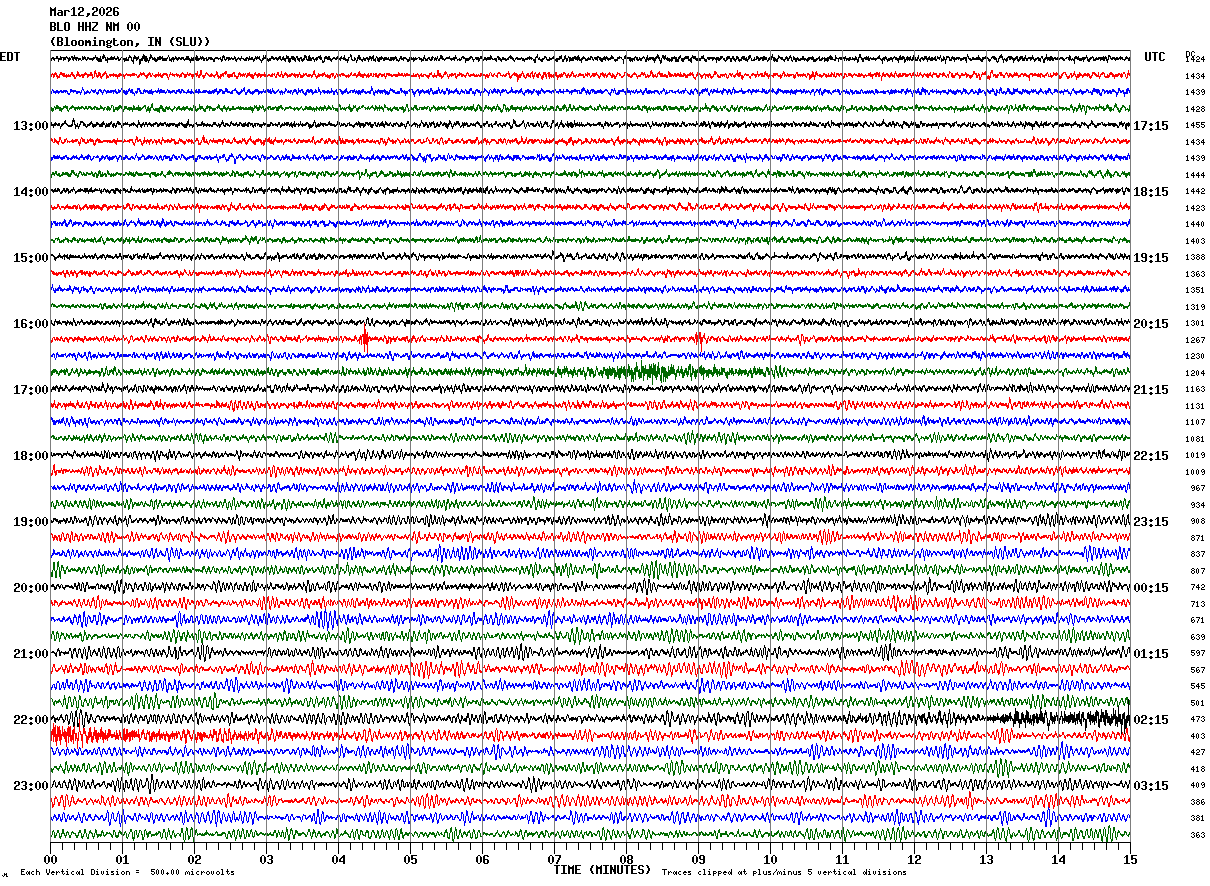
Task: Click the DC offset value 742
Action: (1197, 588)
